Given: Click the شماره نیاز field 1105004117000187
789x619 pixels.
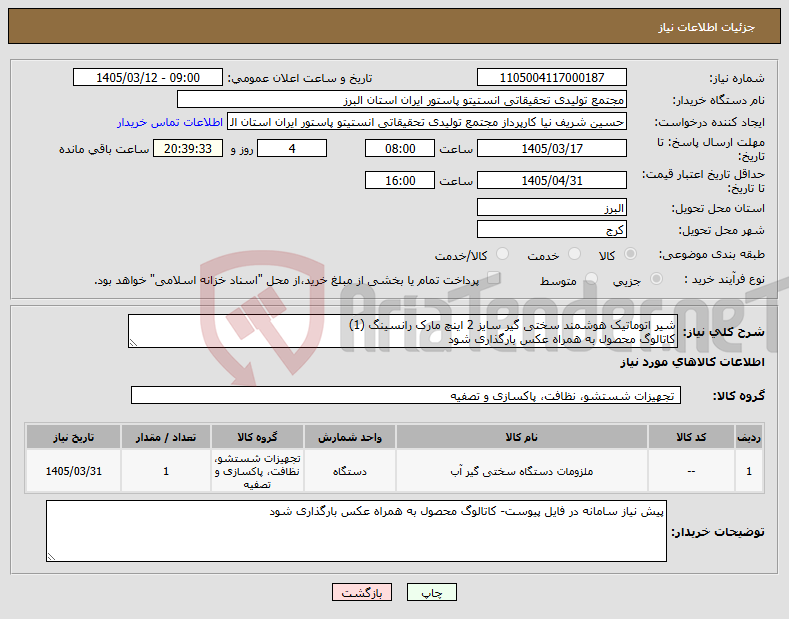Looking at the screenshot, I should click(551, 78).
